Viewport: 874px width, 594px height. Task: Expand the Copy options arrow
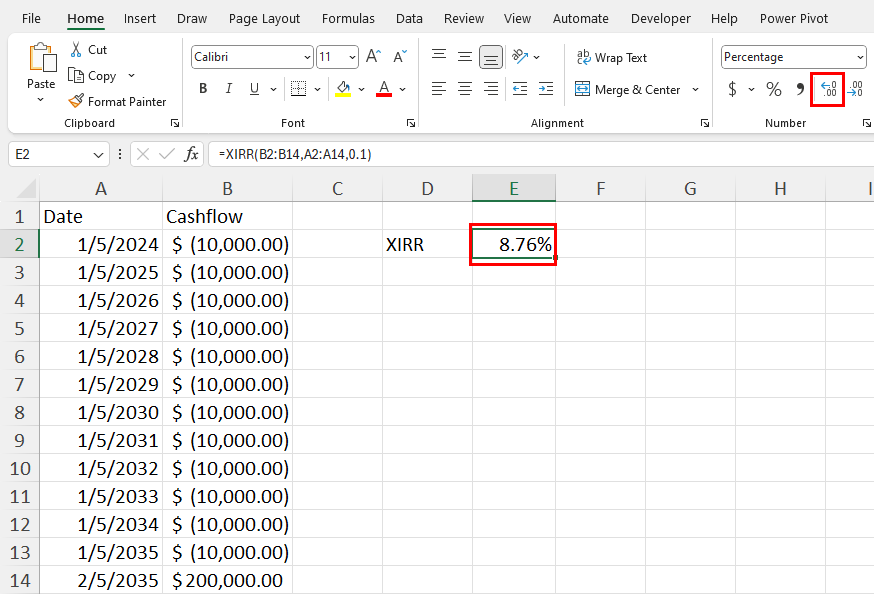click(132, 75)
